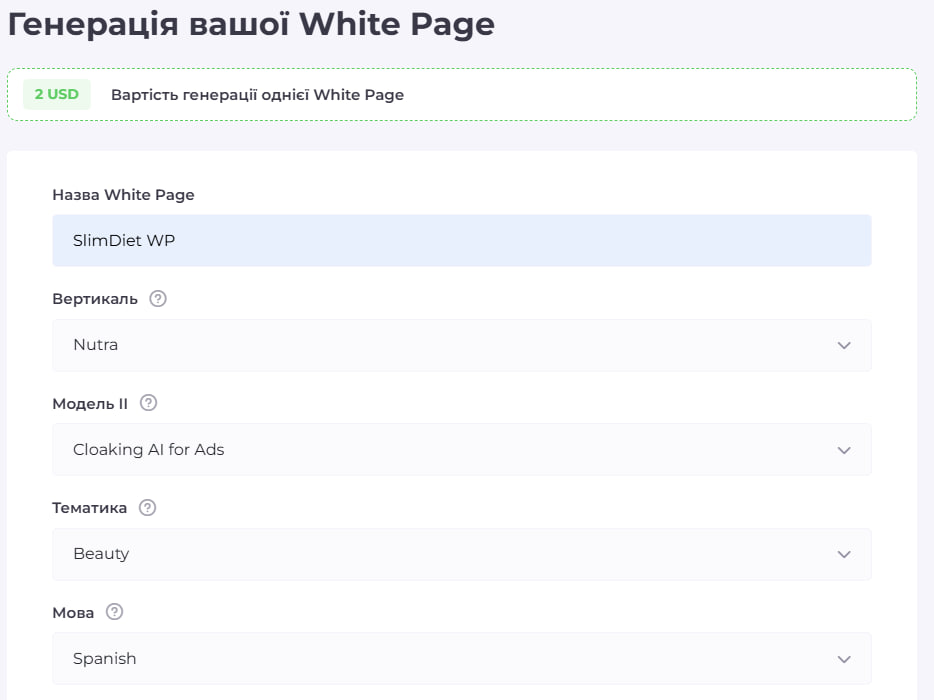Screen dimensions: 934x700
Task: Click the chevron arrow in the Beauty field
Action: click(843, 554)
